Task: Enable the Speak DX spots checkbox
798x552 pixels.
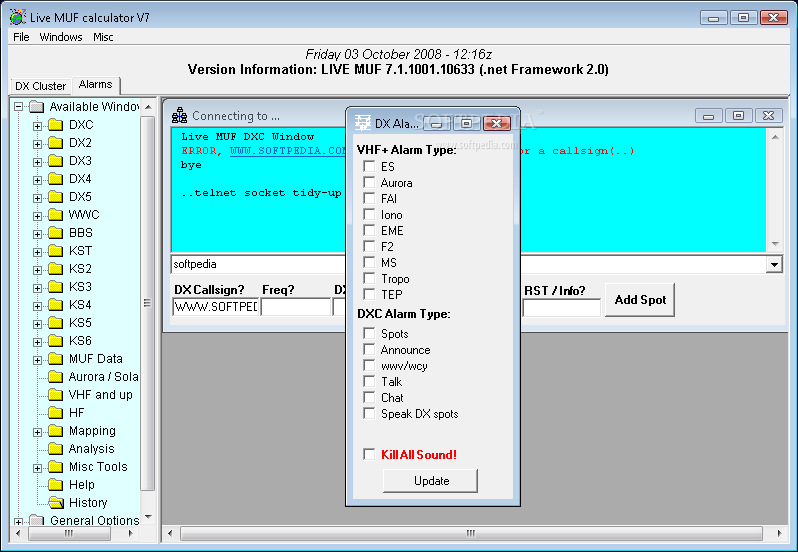Action: pyautogui.click(x=369, y=413)
